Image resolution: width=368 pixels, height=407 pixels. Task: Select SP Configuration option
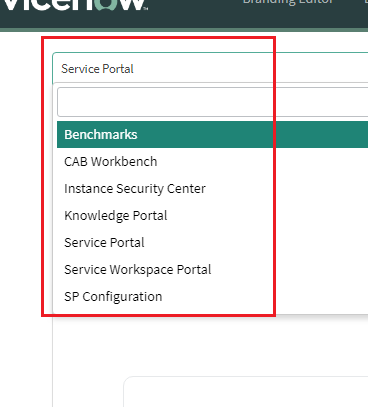point(213,297)
